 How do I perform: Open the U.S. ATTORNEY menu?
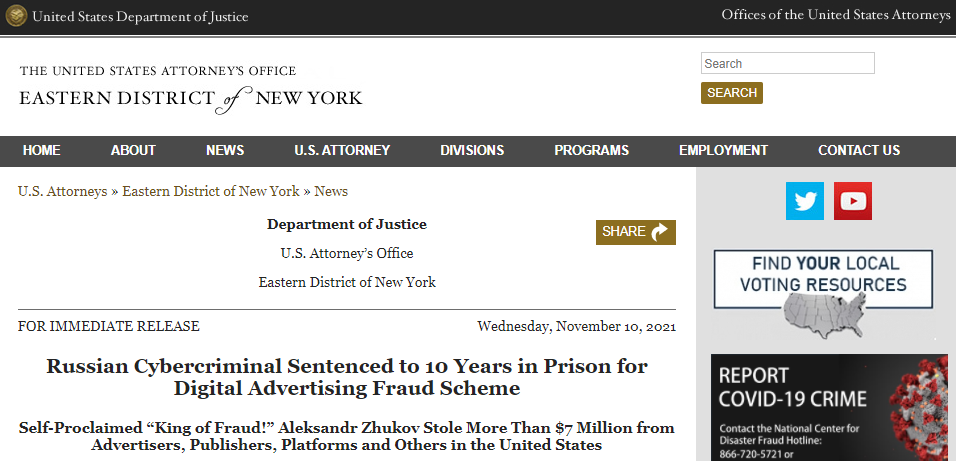coord(342,151)
